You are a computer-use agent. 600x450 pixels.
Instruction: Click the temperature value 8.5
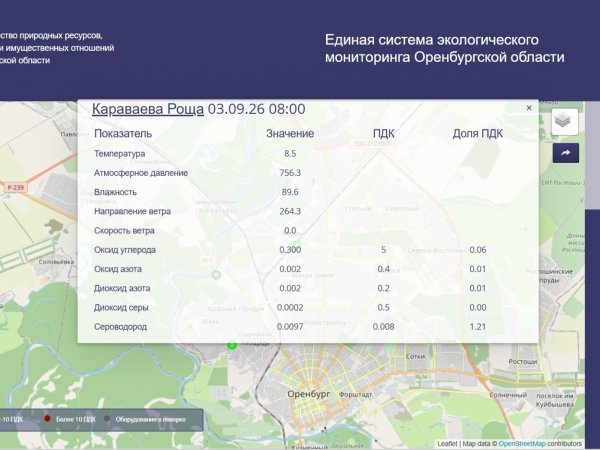pyautogui.click(x=290, y=154)
